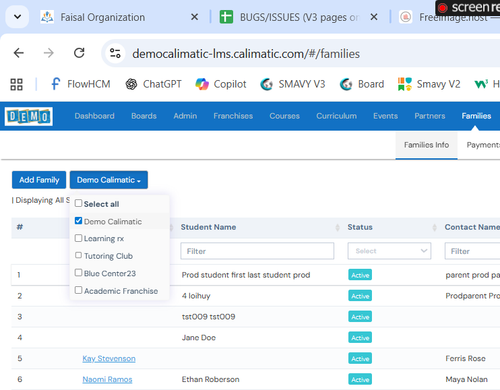Screen dimensions: 500x390
Task: Click the Student Name column header
Action: [208, 227]
